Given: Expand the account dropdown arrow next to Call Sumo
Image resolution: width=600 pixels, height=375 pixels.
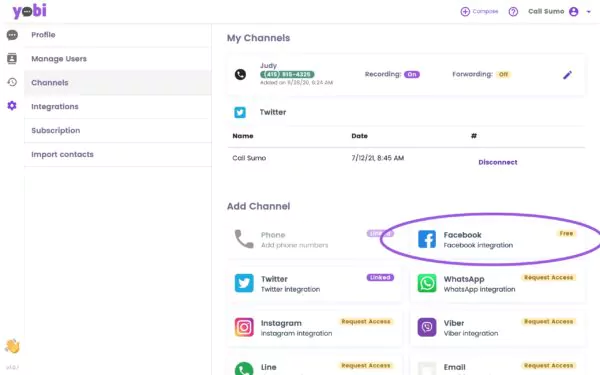Looking at the screenshot, I should pyautogui.click(x=589, y=12).
